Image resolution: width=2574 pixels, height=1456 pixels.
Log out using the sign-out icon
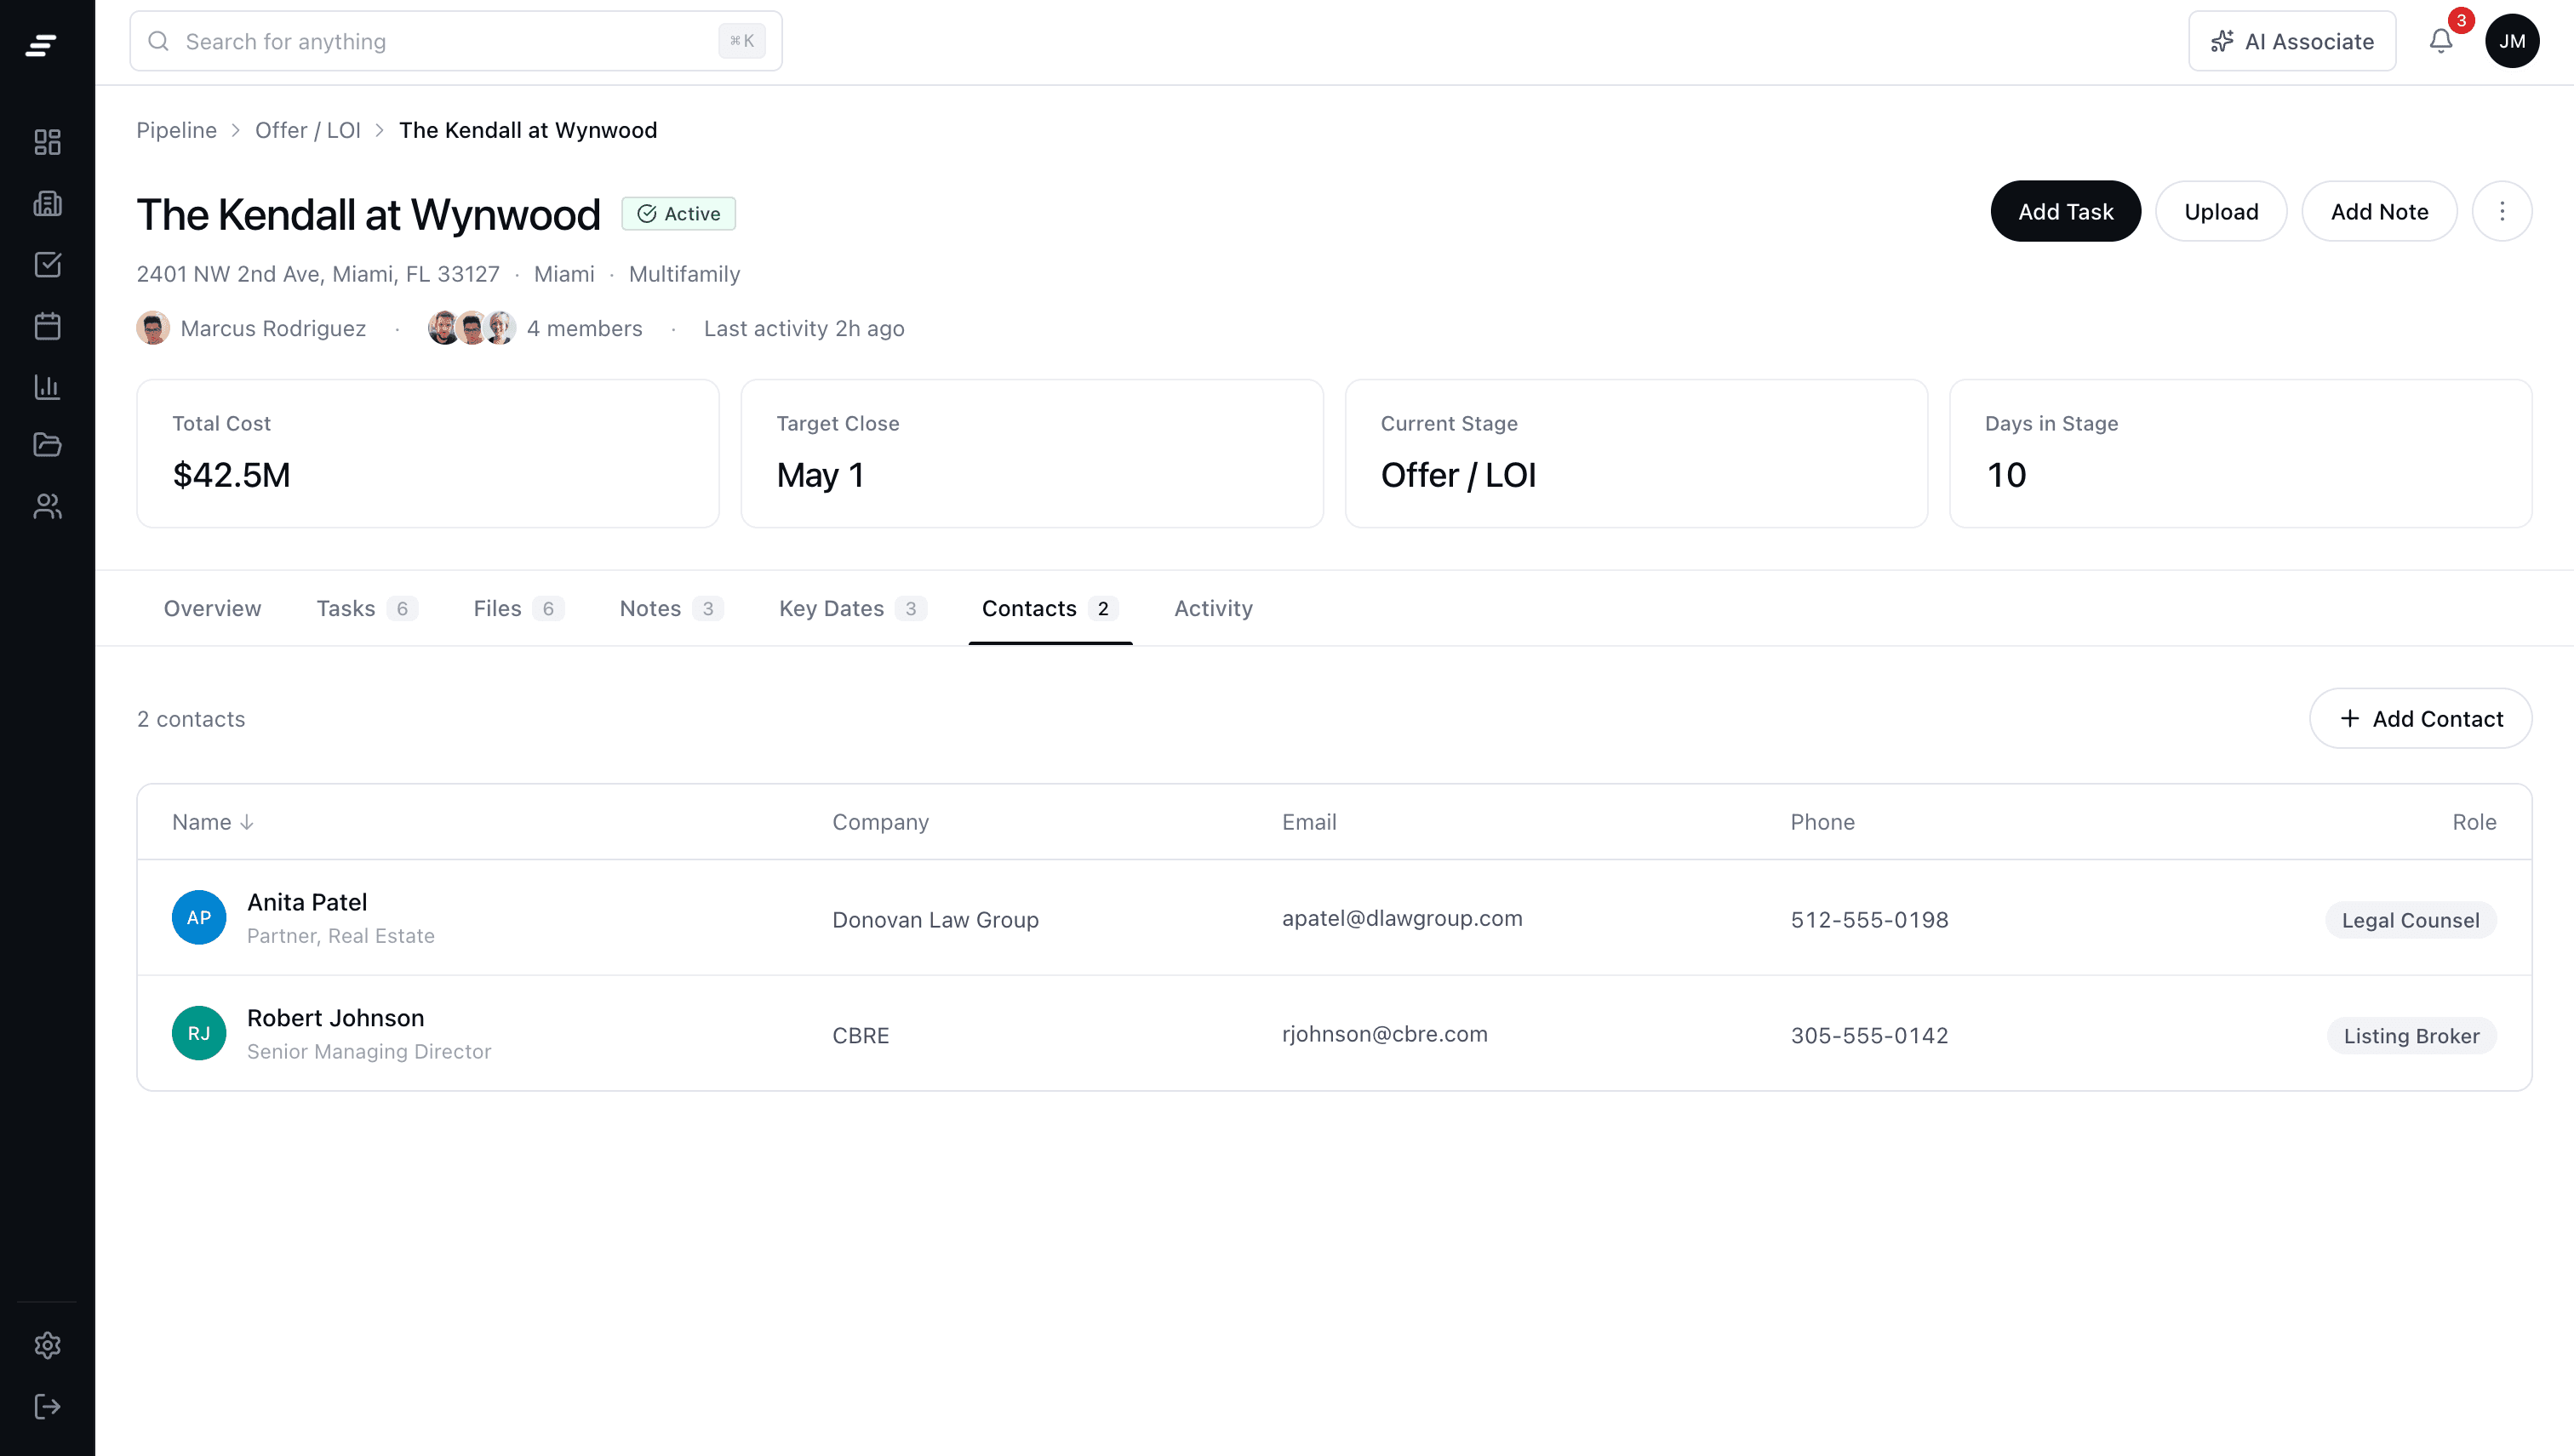(47, 1406)
